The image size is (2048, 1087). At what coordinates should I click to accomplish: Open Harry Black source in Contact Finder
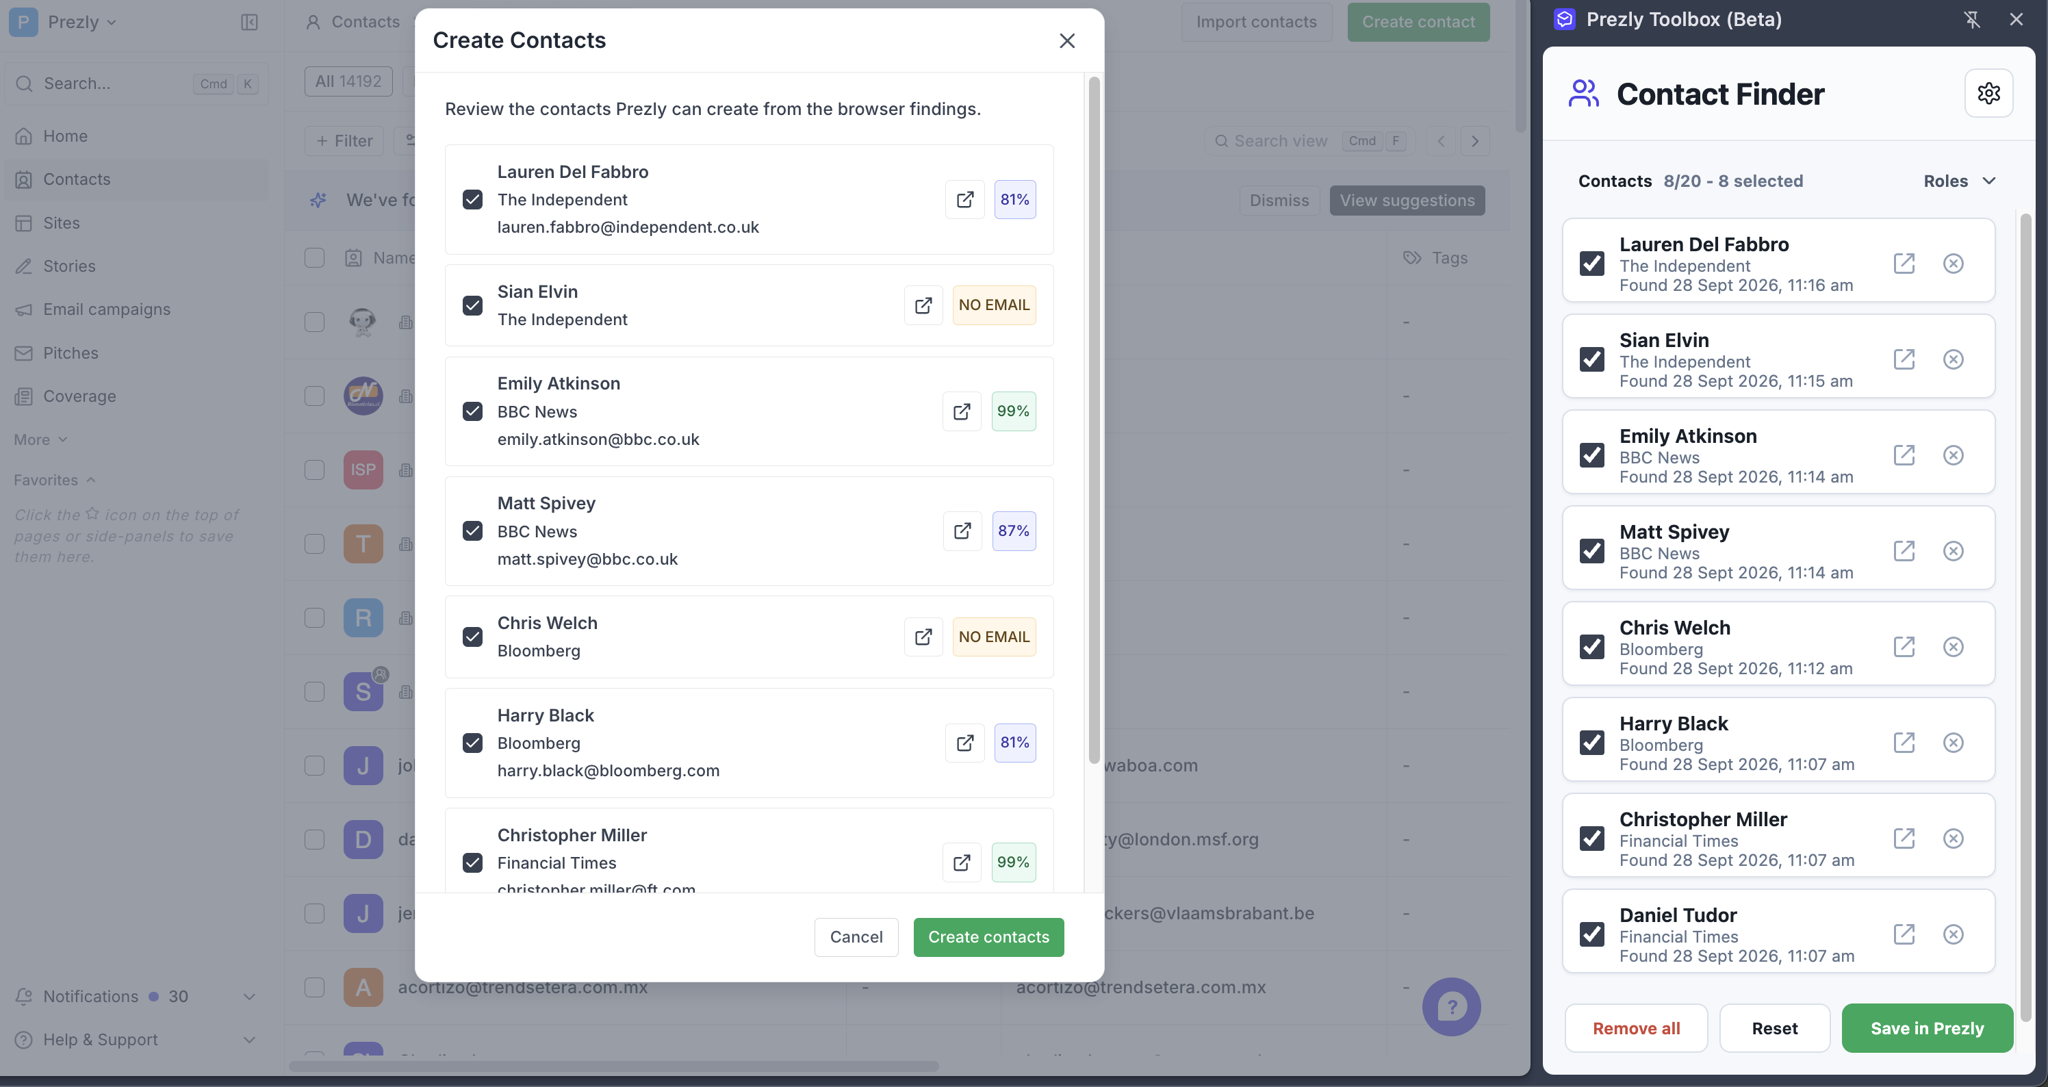click(x=1904, y=742)
